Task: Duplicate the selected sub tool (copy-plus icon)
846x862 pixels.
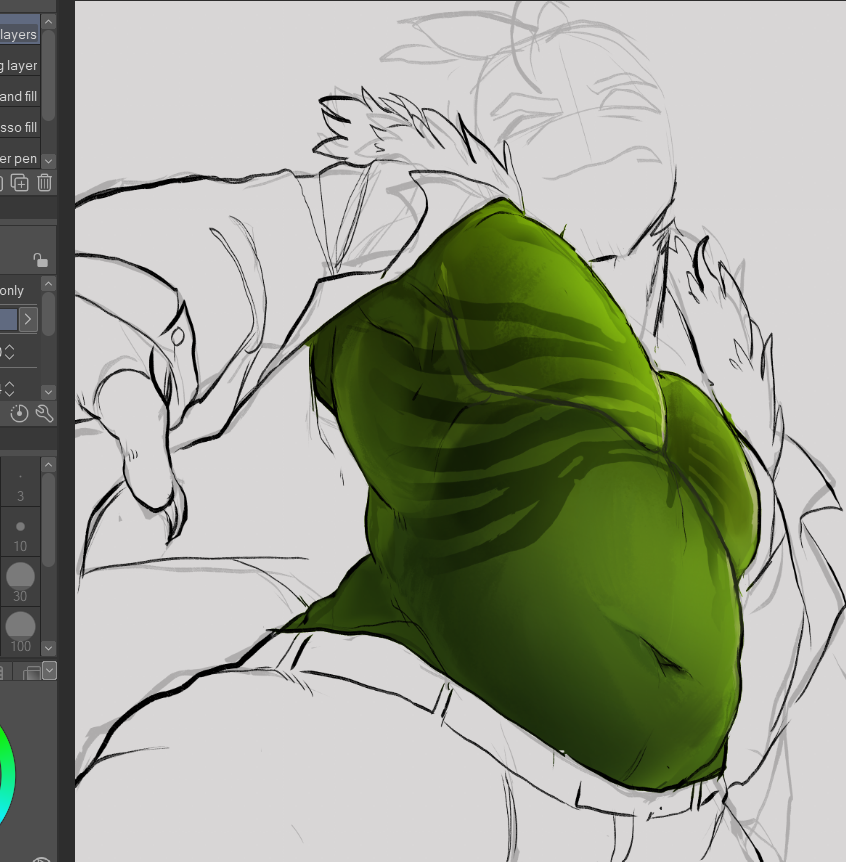Action: click(20, 183)
